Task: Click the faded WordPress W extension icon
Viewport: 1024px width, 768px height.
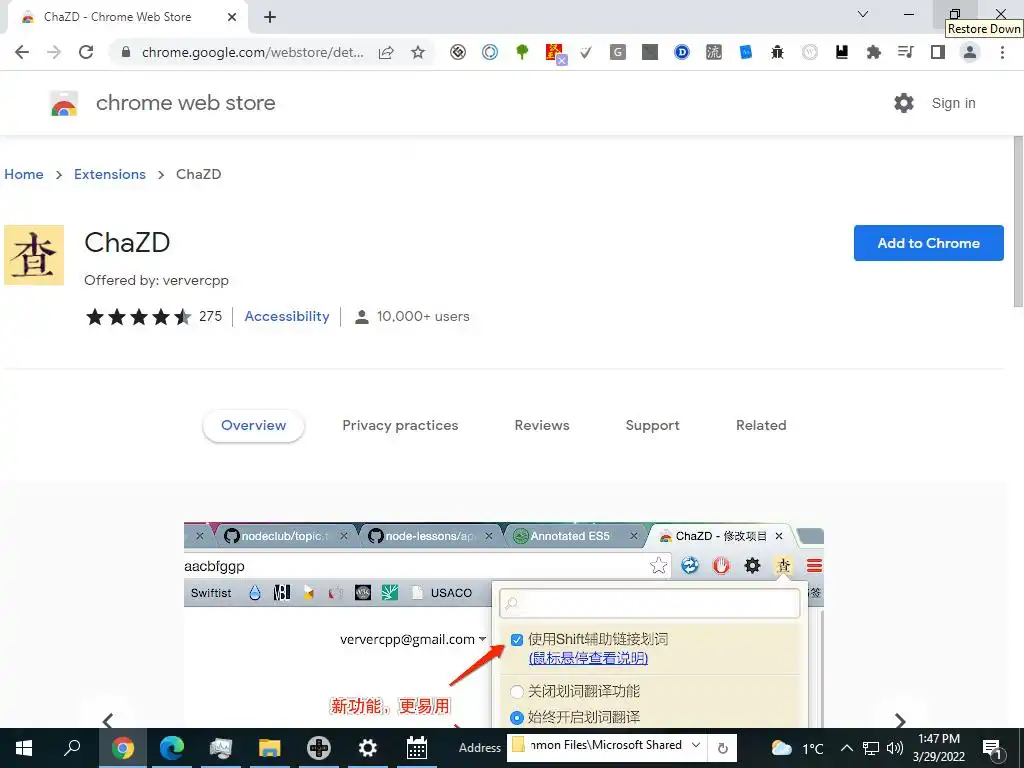Action: coord(810,52)
